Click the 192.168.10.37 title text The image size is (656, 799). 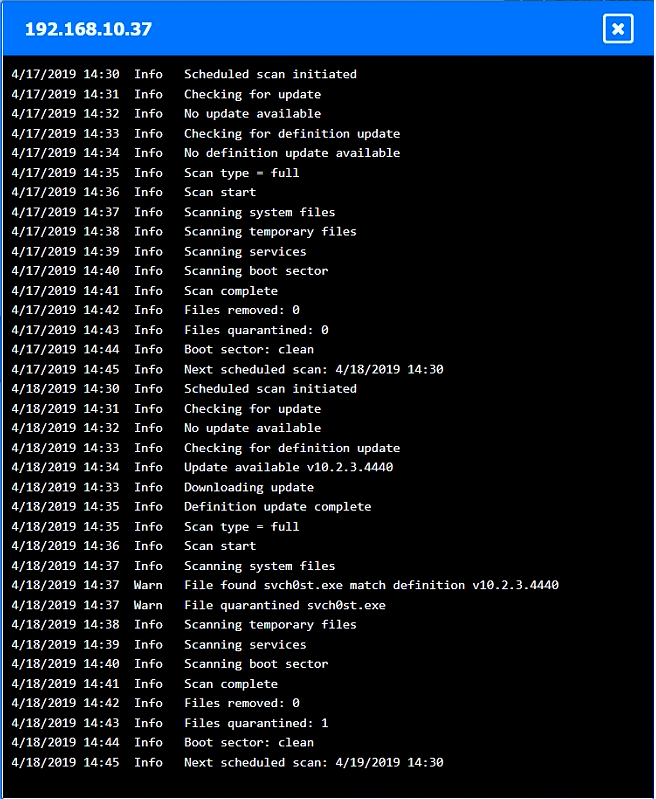(x=88, y=29)
